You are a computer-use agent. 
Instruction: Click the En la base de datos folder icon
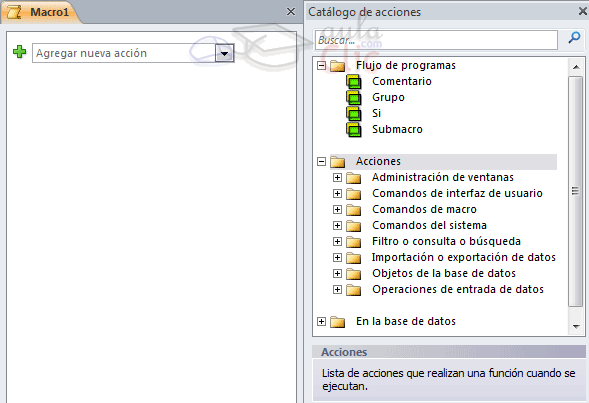pos(338,322)
